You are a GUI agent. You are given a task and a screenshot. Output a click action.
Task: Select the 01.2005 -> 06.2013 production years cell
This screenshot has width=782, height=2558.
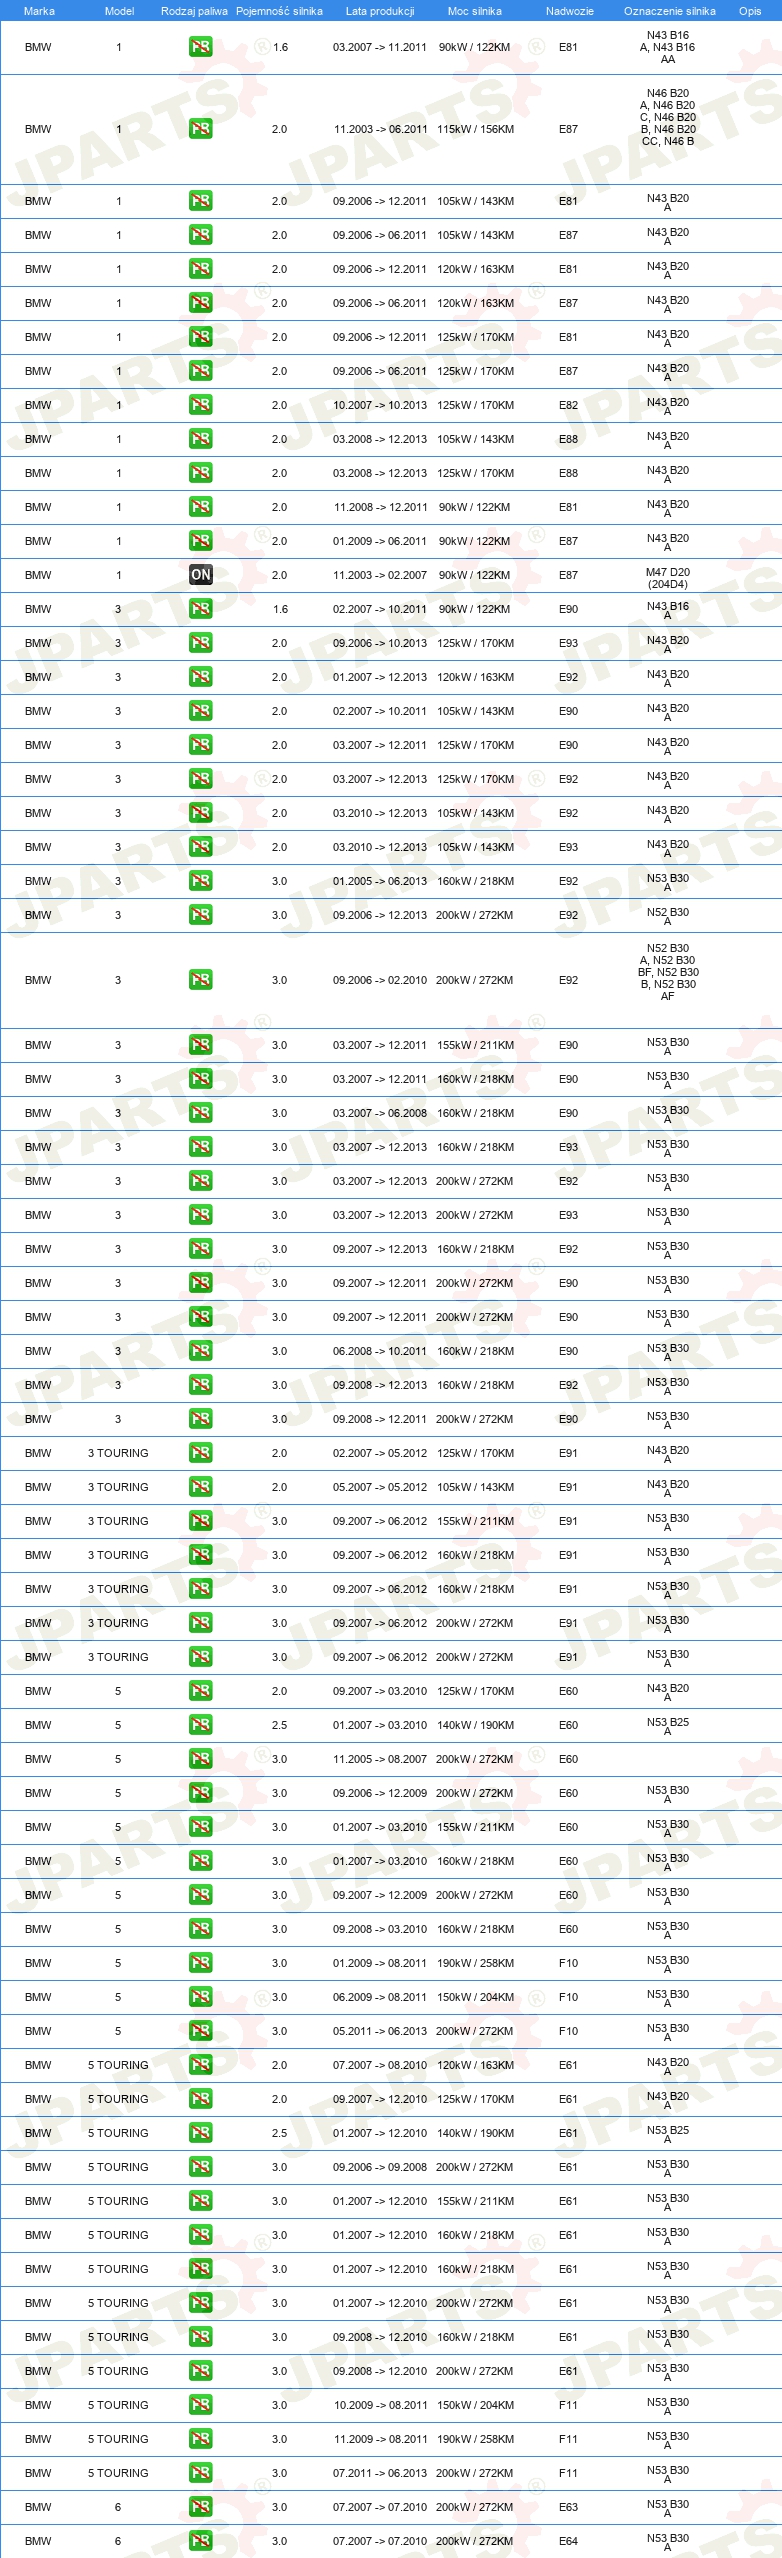point(380,881)
